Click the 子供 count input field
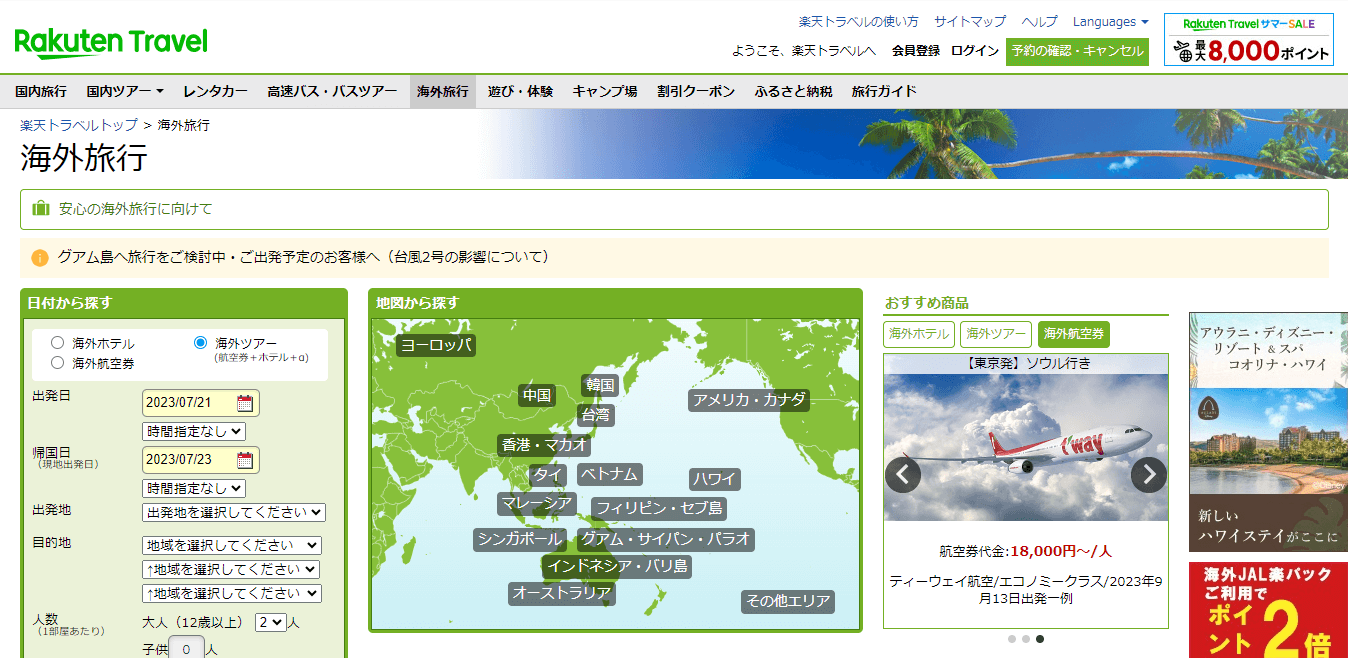The width and height of the screenshot is (1348, 658). tap(187, 648)
